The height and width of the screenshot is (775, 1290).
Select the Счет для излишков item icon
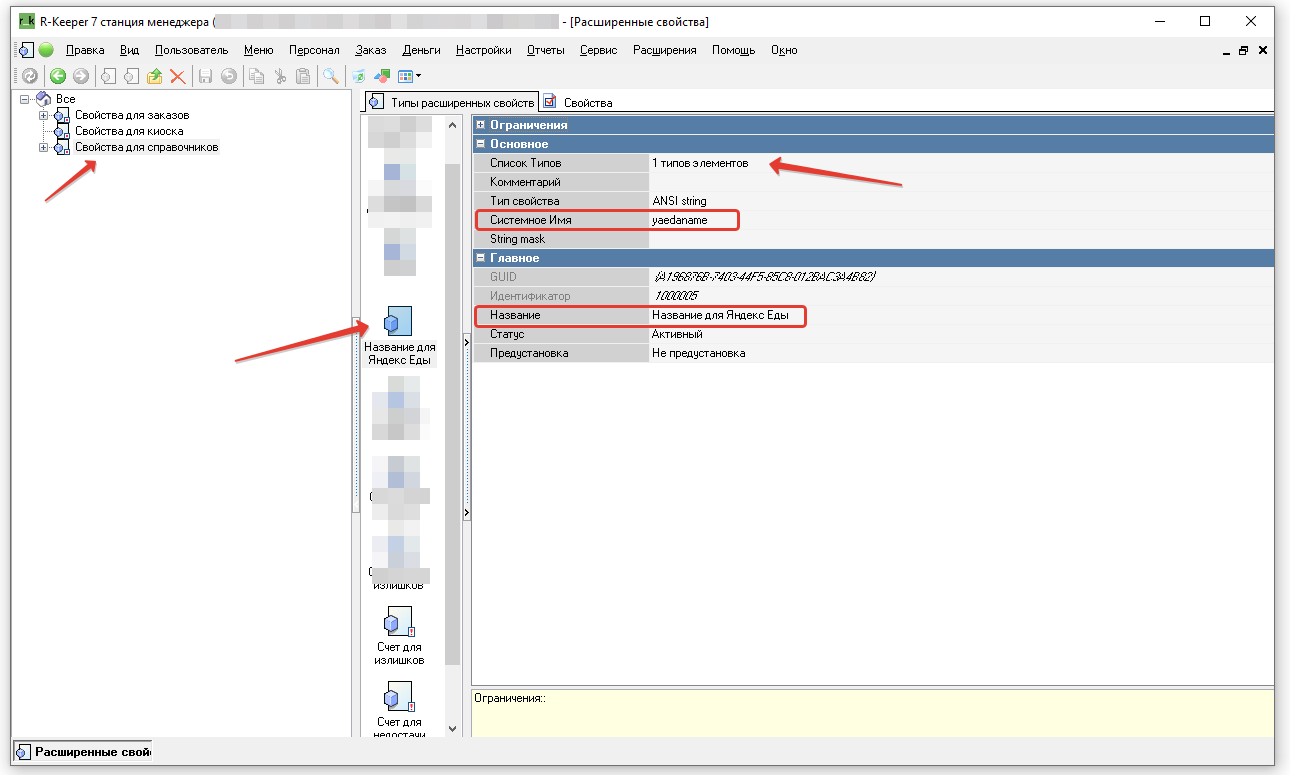tap(399, 620)
